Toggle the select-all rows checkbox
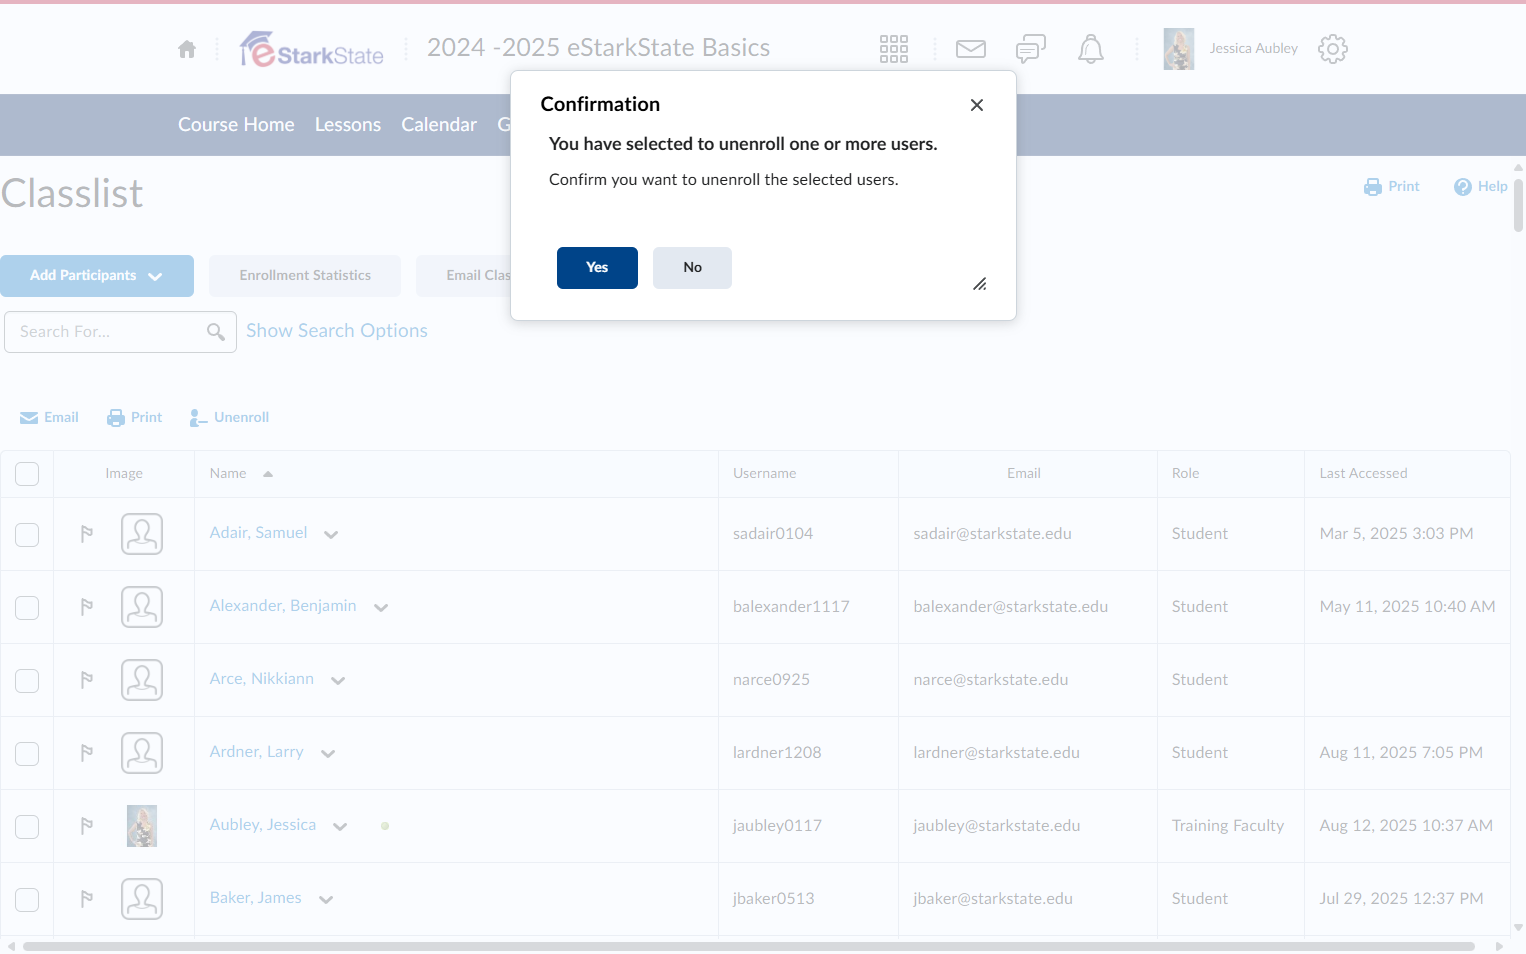Image resolution: width=1526 pixels, height=954 pixels. 27,474
